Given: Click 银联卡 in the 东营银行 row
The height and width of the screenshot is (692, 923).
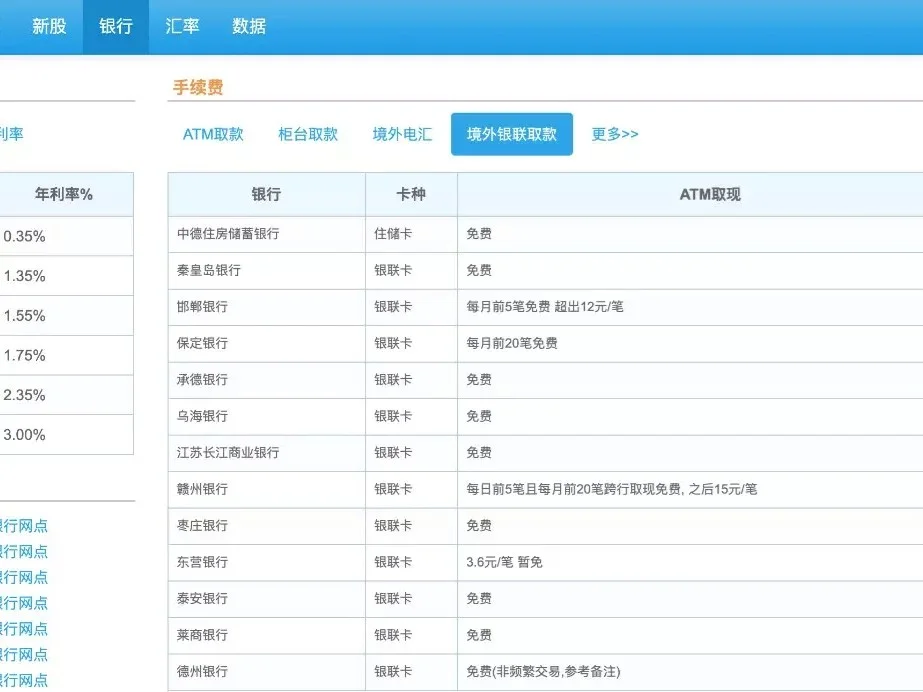Looking at the screenshot, I should pyautogui.click(x=393, y=562).
